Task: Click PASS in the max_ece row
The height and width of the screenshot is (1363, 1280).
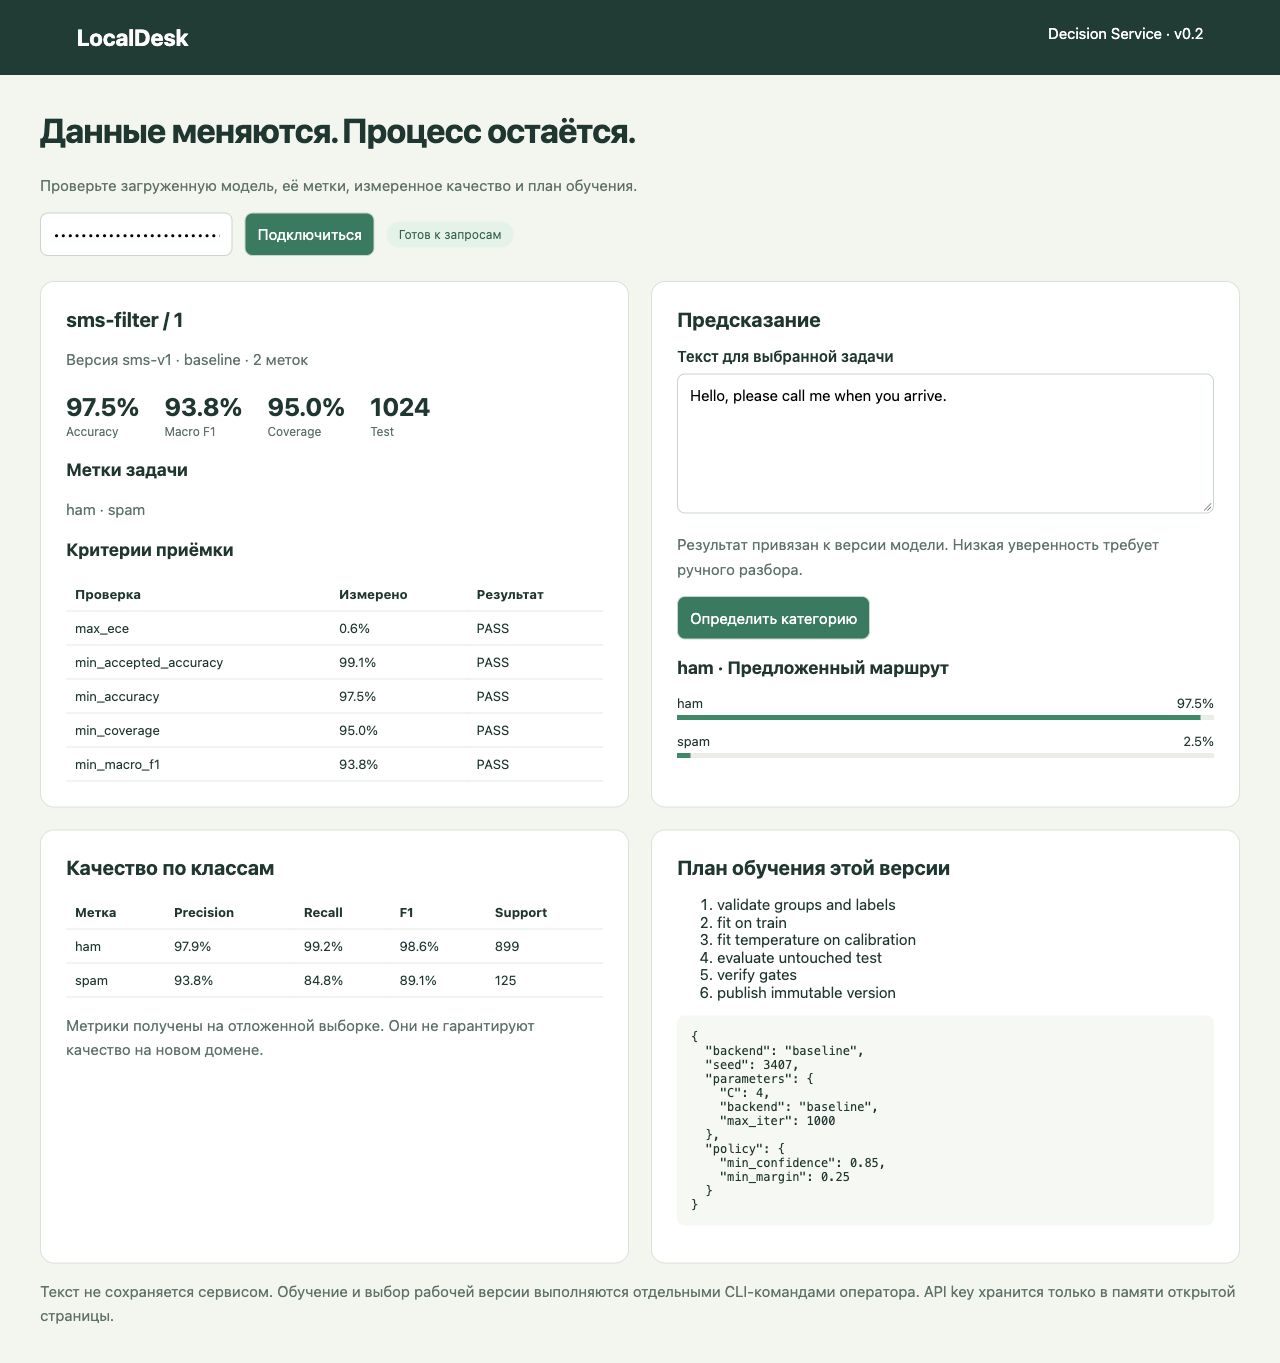Action: [493, 629]
